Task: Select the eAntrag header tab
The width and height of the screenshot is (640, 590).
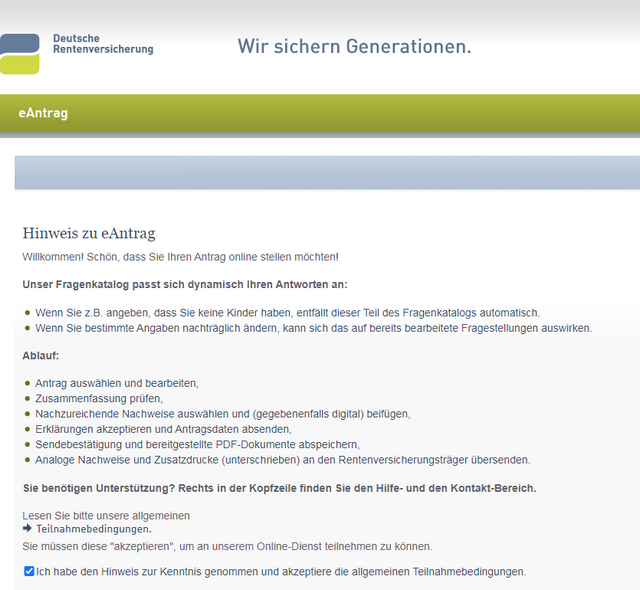Action: [x=43, y=113]
